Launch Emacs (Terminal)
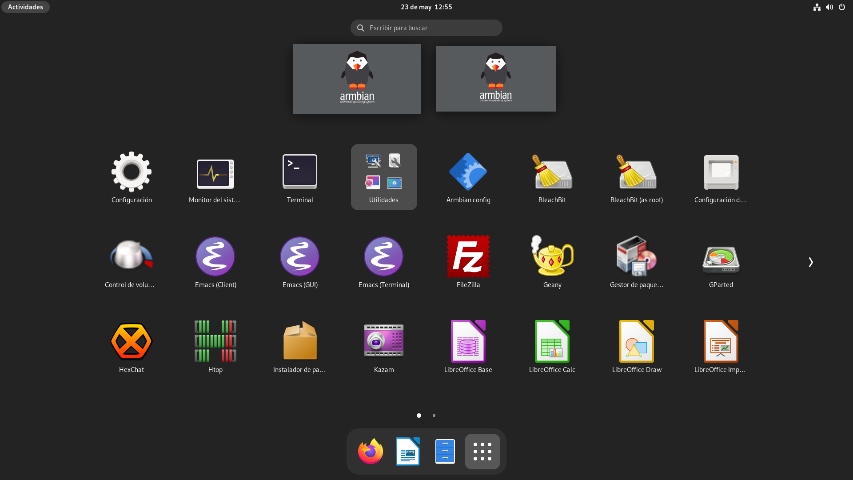853x480 pixels. pos(384,262)
